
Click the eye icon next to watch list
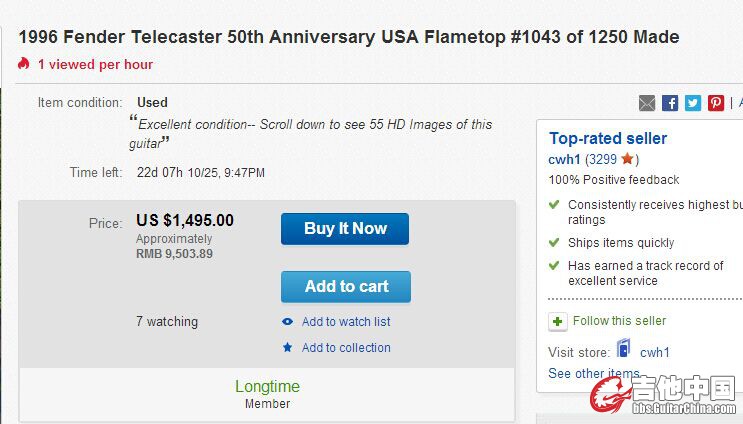(287, 322)
